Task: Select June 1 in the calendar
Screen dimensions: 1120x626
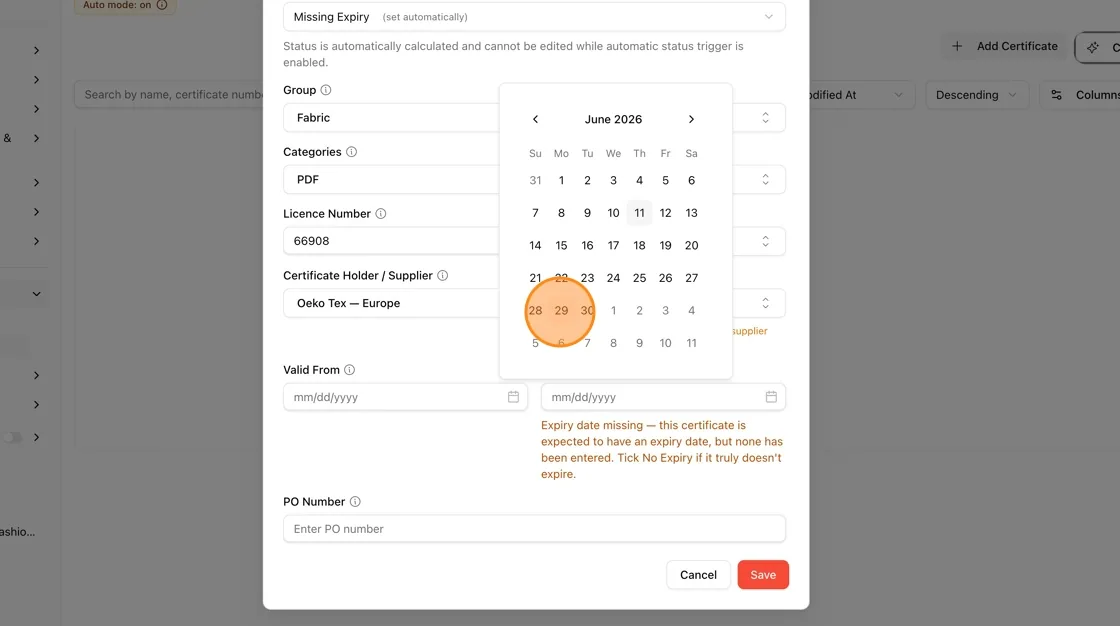Action: [x=561, y=180]
